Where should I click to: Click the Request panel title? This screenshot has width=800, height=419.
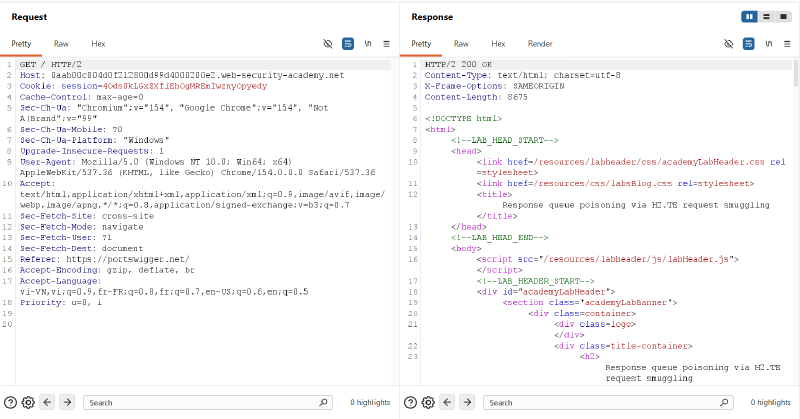(x=29, y=17)
